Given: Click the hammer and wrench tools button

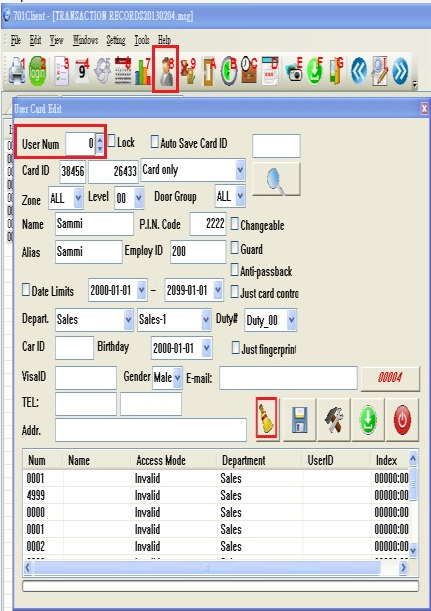Looking at the screenshot, I should (334, 420).
